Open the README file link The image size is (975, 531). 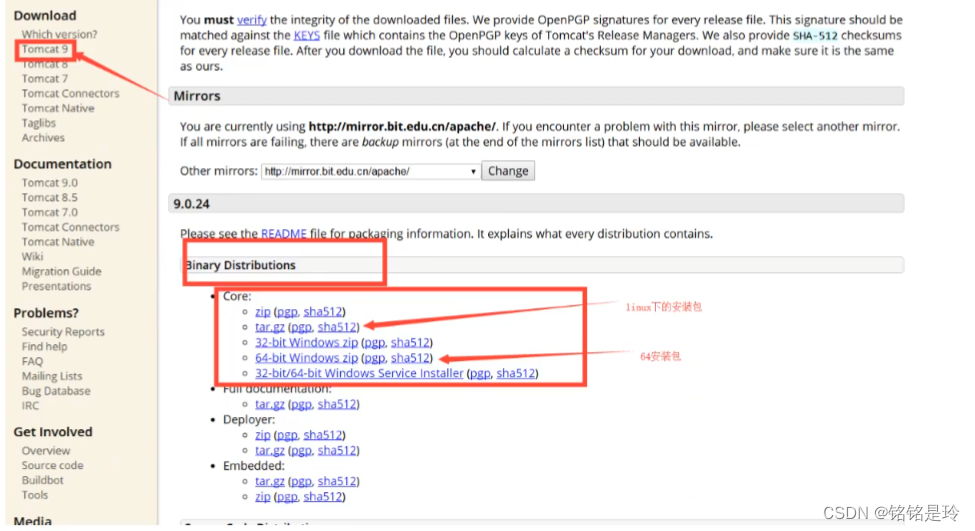tap(284, 234)
